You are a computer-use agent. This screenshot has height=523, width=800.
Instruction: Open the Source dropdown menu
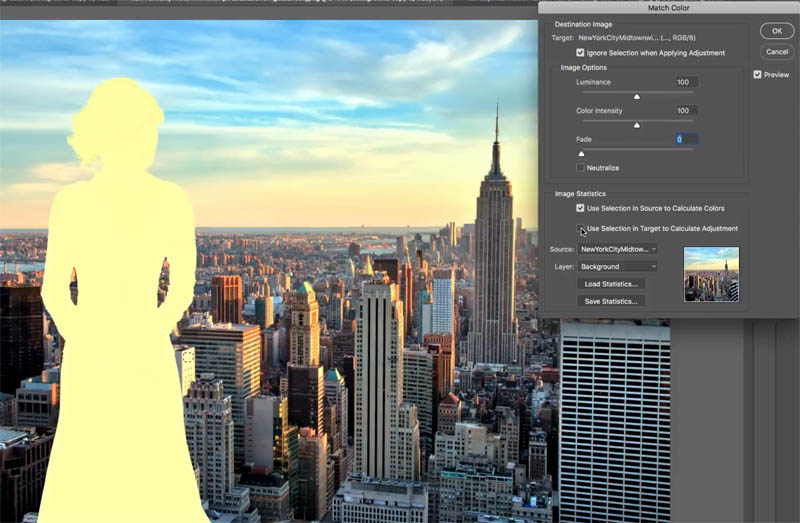pos(617,249)
